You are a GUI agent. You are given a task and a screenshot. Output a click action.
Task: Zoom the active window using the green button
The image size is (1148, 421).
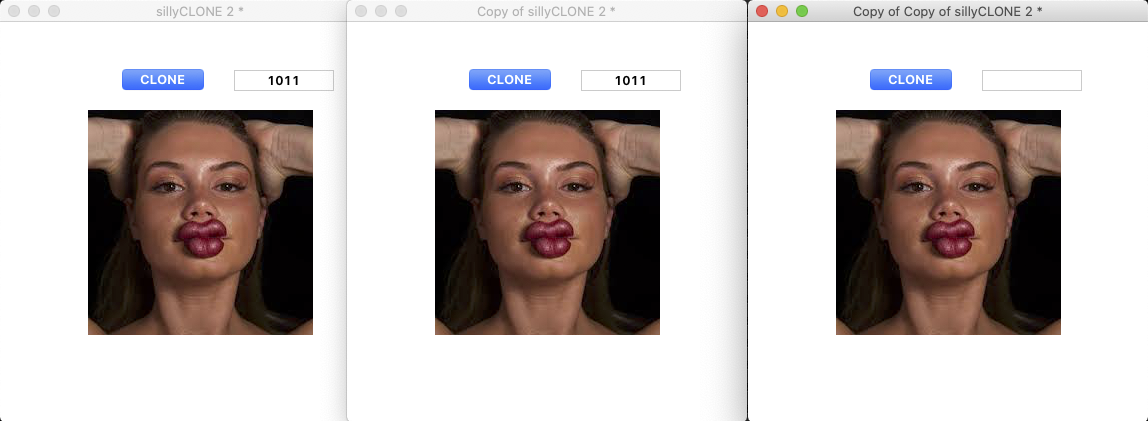click(x=802, y=11)
